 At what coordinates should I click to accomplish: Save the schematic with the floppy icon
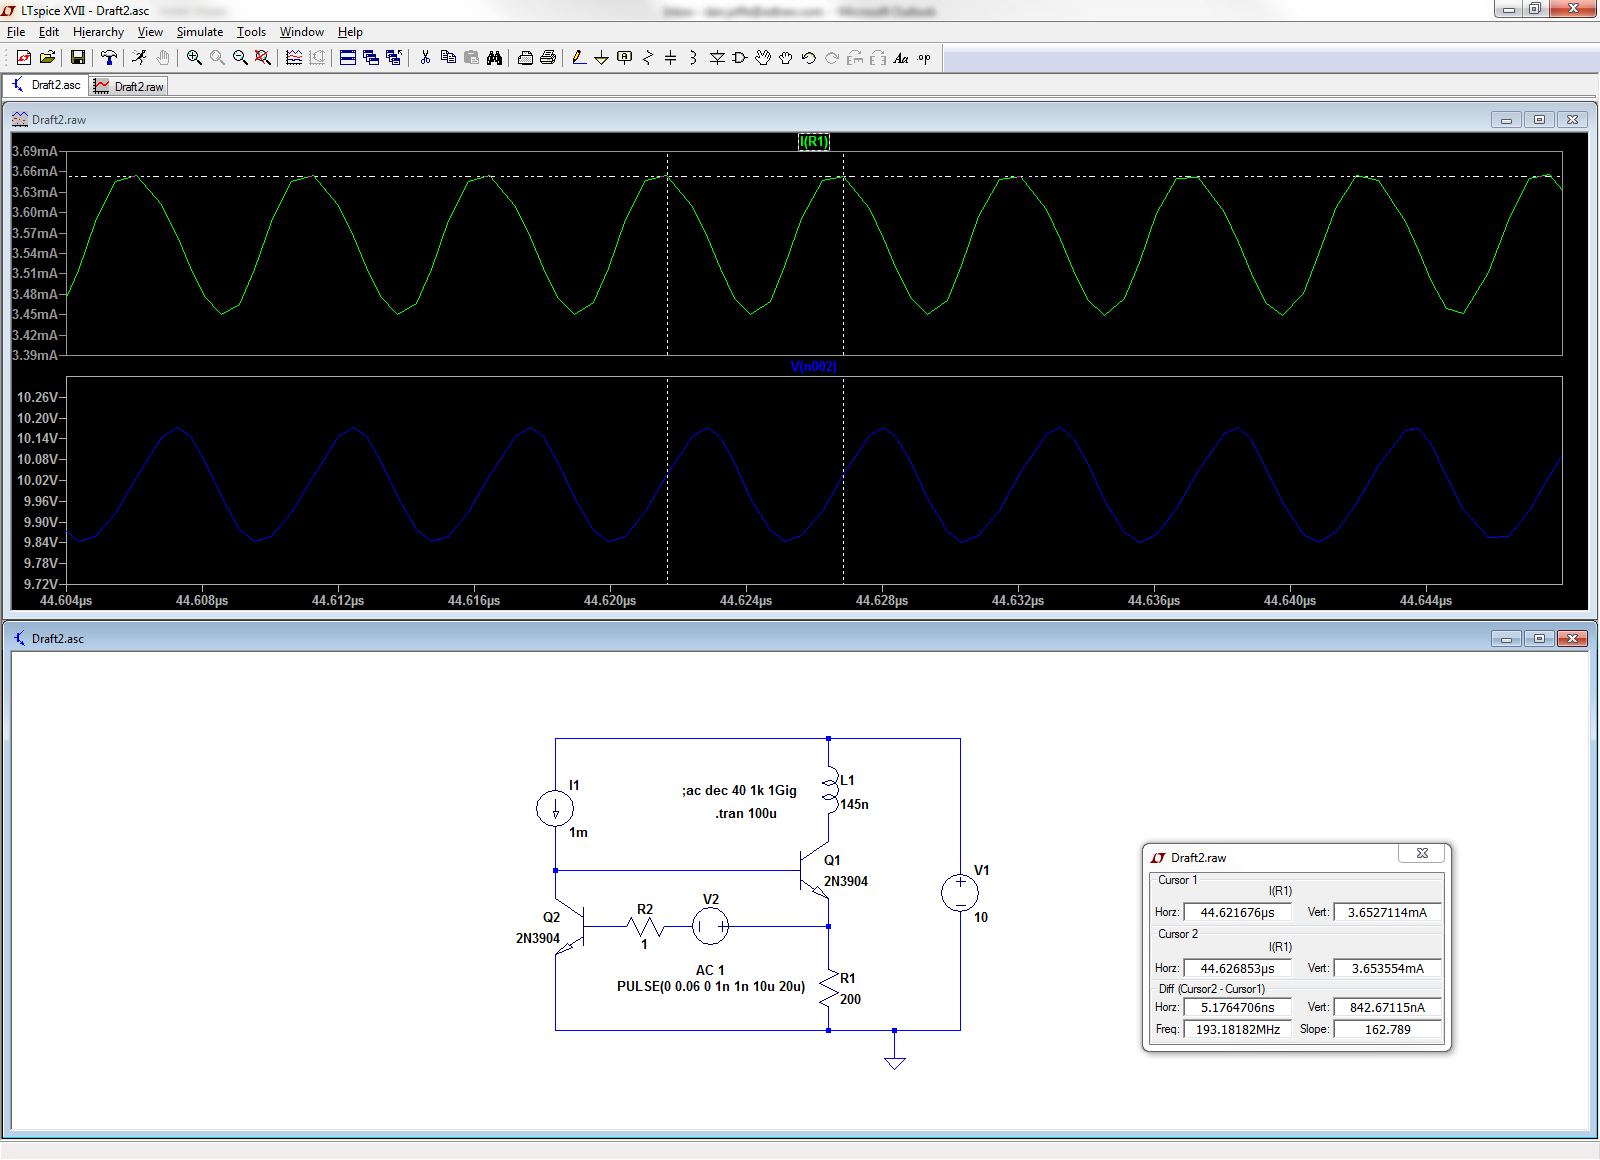pyautogui.click(x=78, y=58)
